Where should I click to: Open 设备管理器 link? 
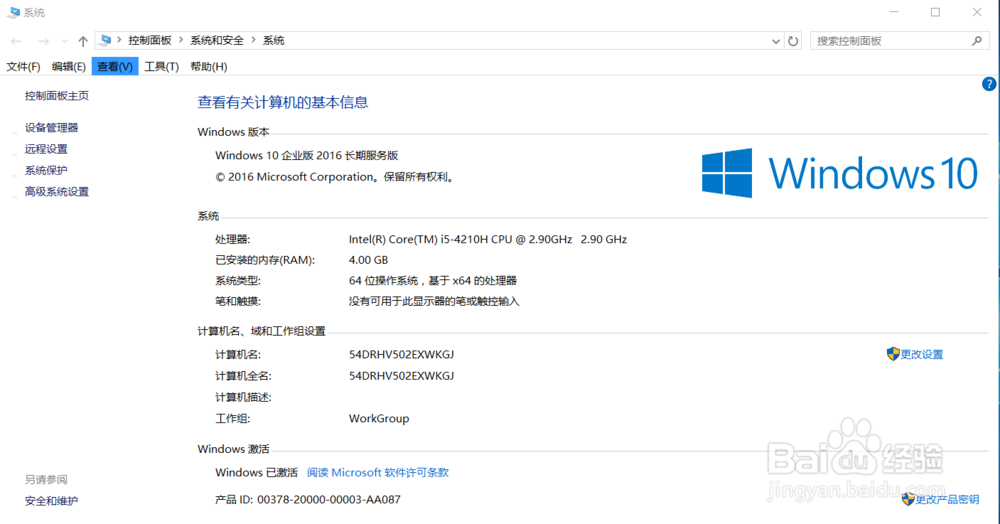tap(51, 127)
